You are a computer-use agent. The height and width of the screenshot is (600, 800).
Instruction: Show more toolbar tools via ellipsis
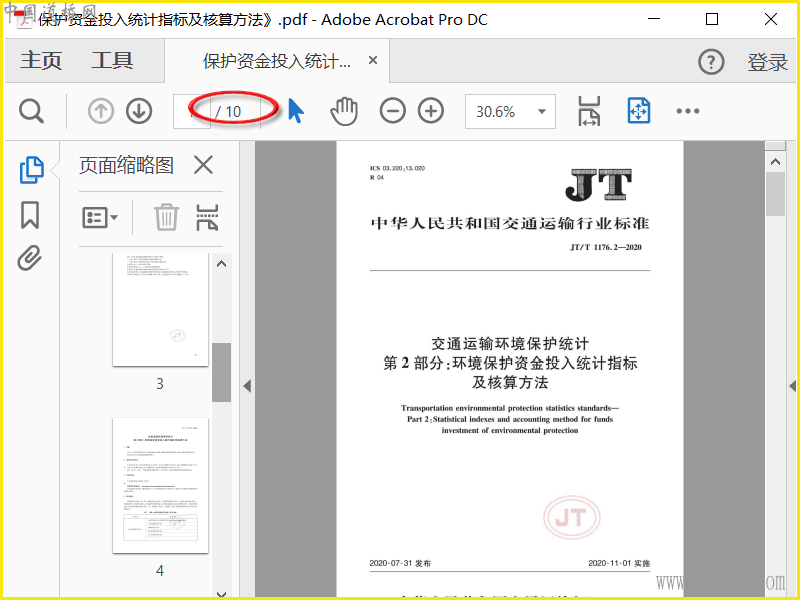688,111
